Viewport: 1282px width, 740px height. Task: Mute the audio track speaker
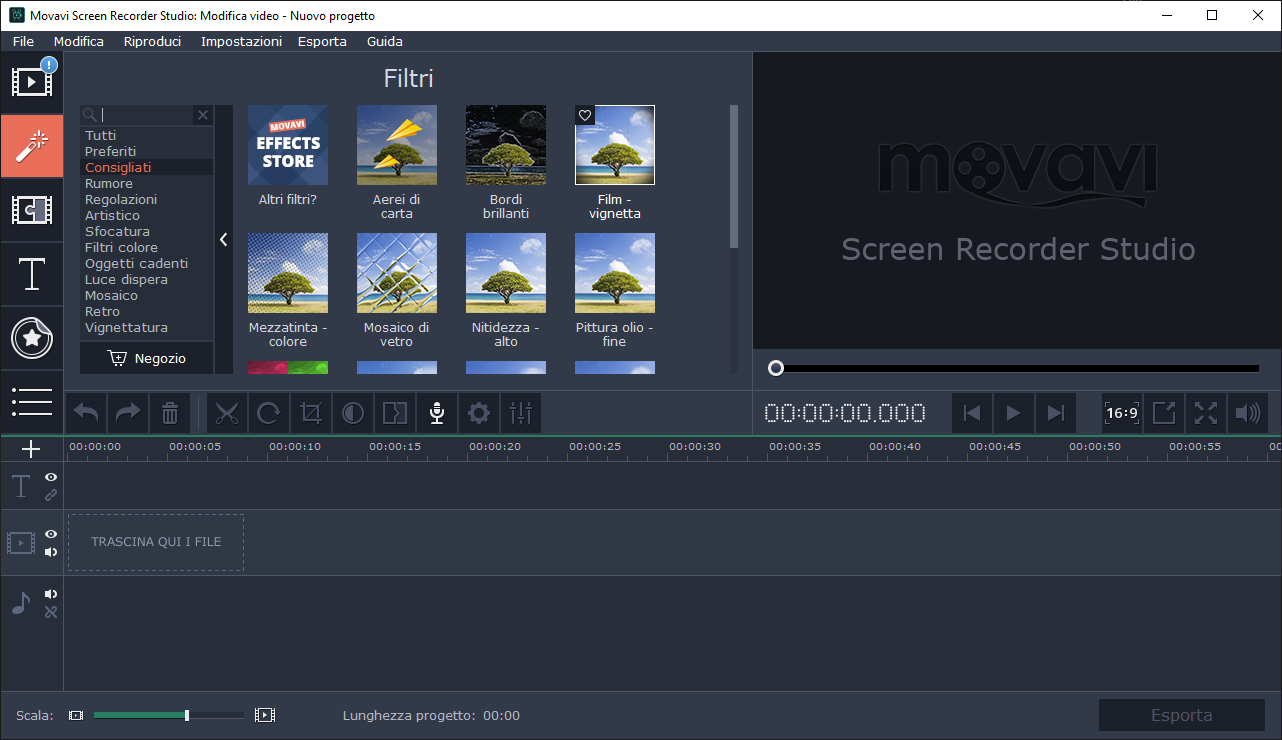tap(51, 594)
